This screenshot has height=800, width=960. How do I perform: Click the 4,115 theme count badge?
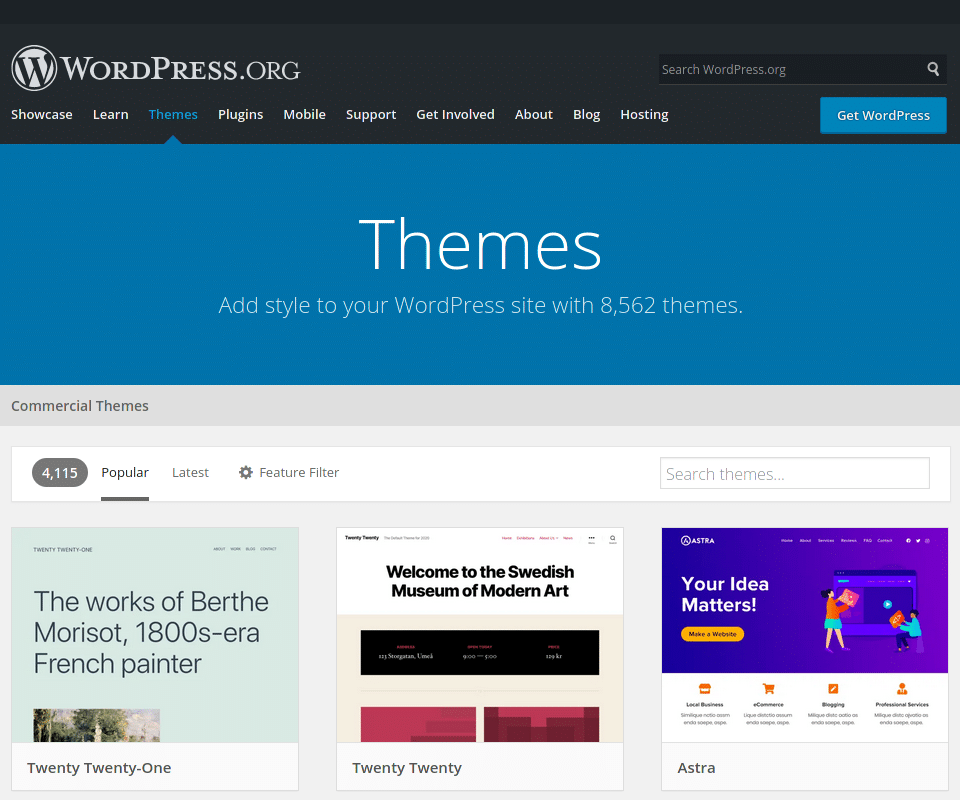coord(59,472)
